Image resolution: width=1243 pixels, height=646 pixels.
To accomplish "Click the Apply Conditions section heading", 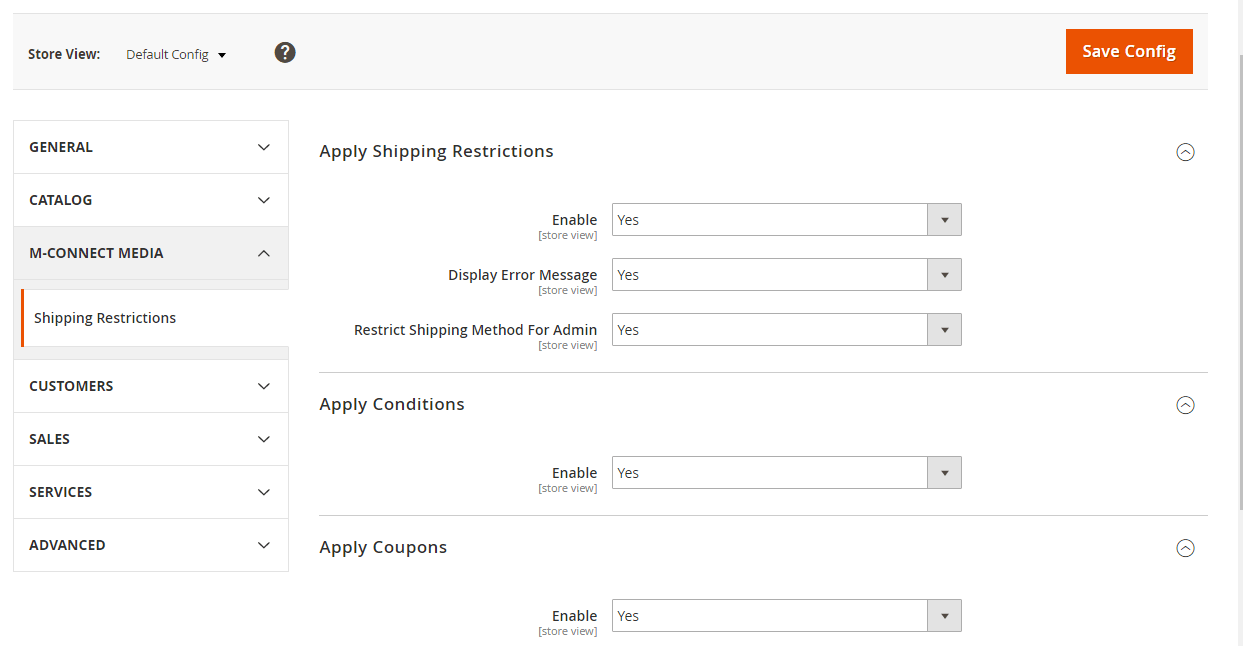I will (x=392, y=405).
